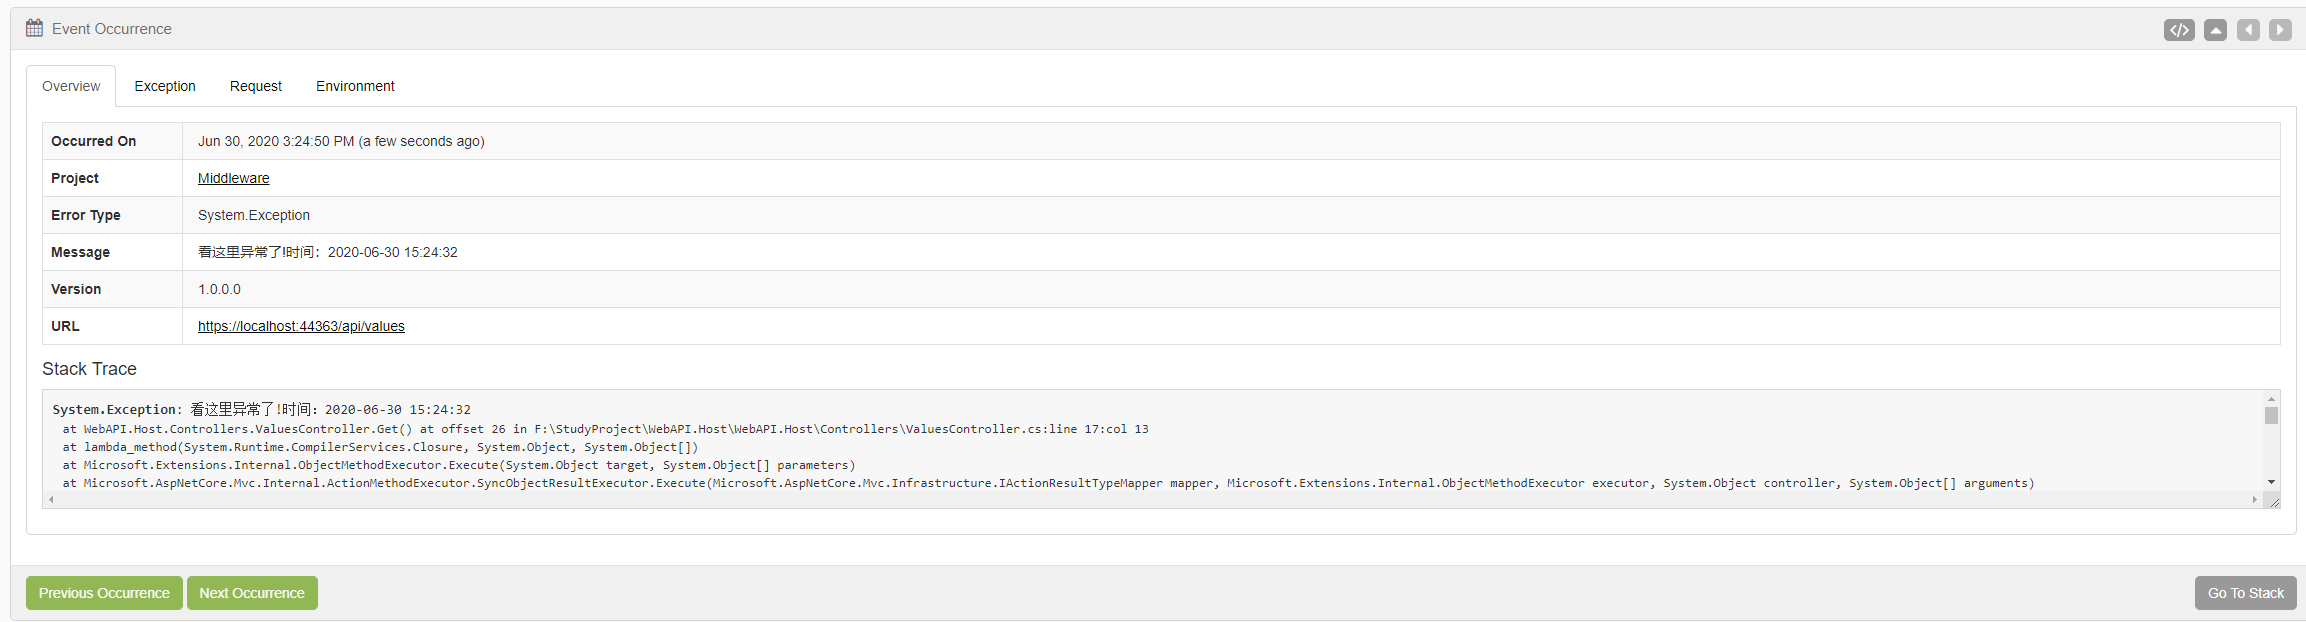Collapse the Event Occurrence panel
2306x622 pixels.
click(2215, 30)
